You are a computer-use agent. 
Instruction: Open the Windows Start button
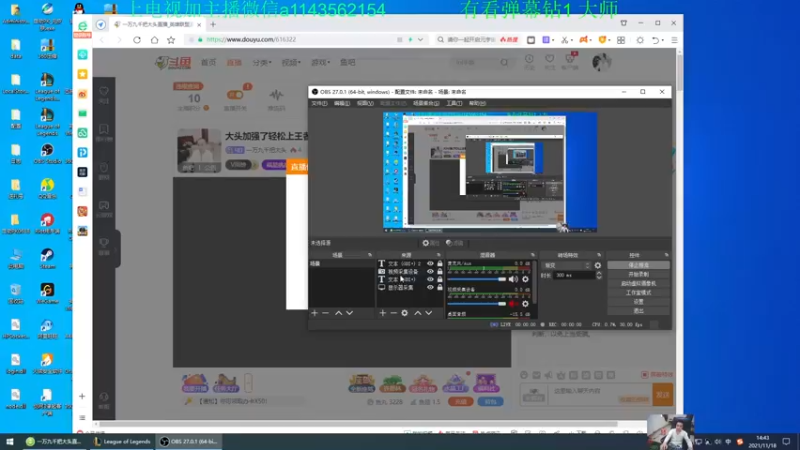pyautogui.click(x=10, y=442)
